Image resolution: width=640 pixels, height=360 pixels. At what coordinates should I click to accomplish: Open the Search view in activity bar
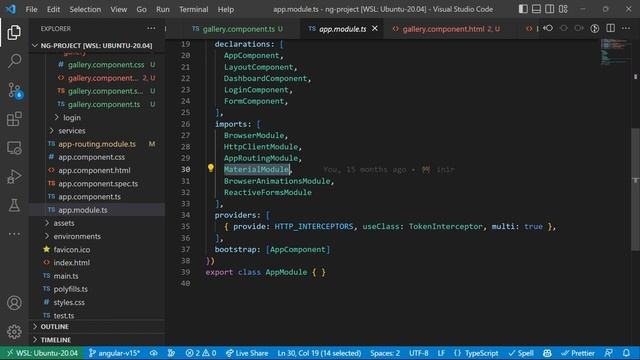pos(14,61)
